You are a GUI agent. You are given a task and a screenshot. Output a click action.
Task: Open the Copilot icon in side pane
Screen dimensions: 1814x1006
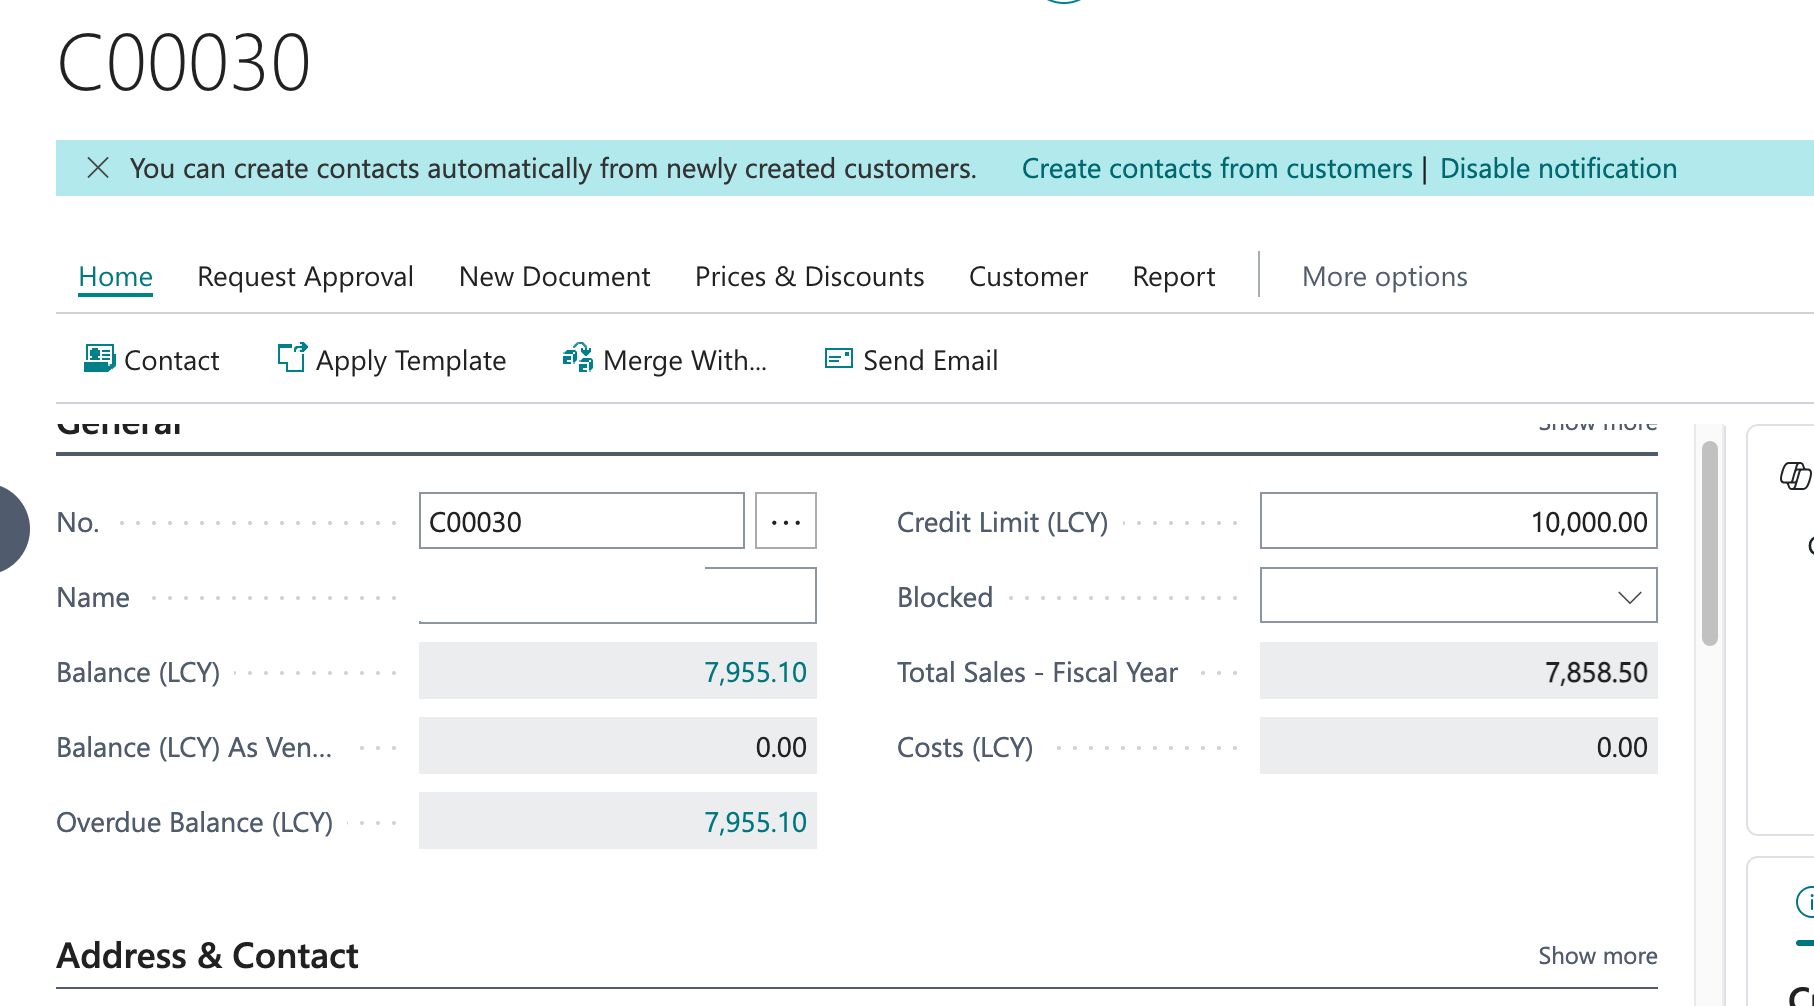(x=1794, y=476)
